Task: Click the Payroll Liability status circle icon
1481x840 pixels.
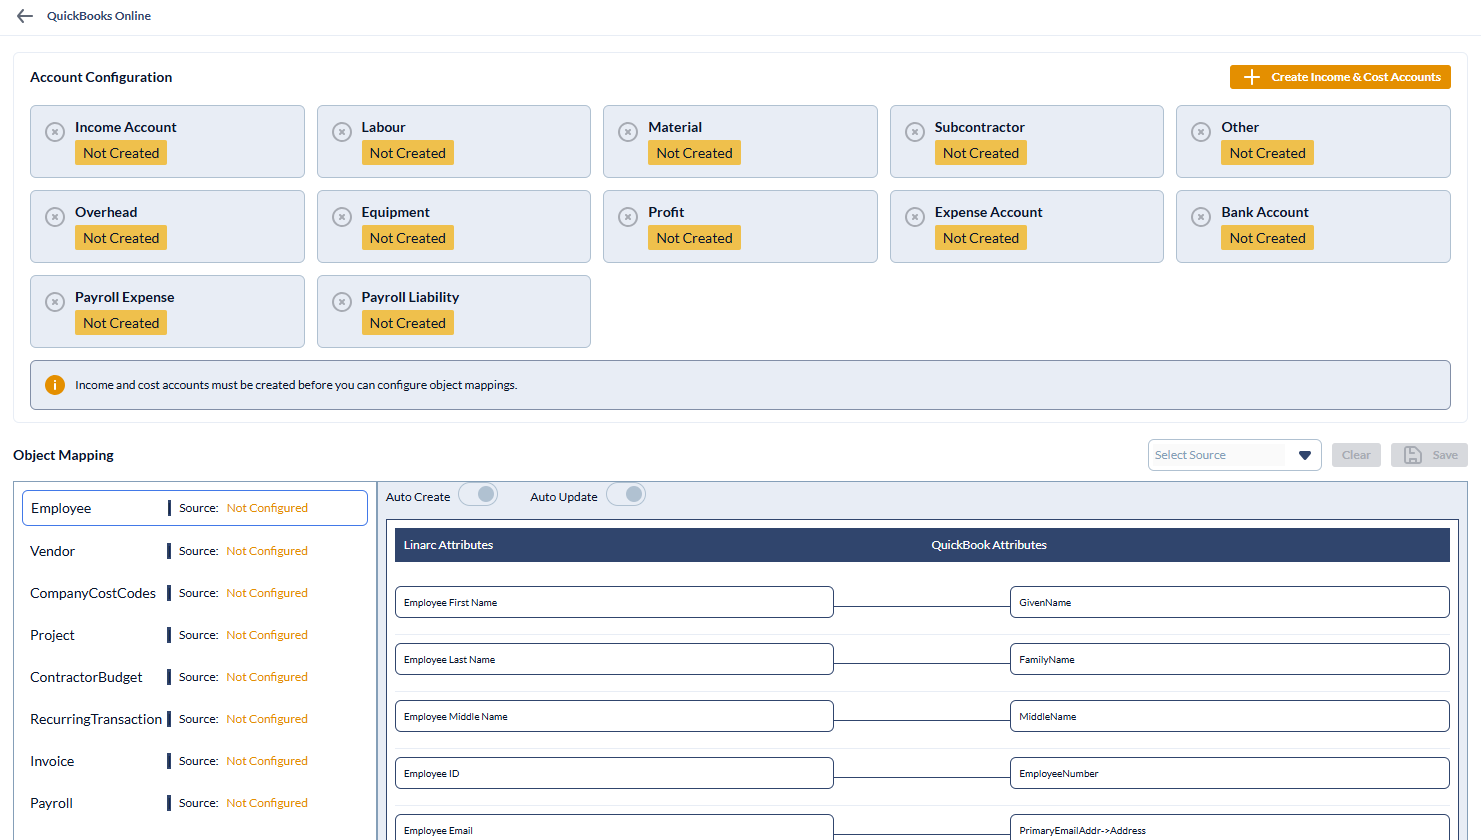Action: coord(342,302)
